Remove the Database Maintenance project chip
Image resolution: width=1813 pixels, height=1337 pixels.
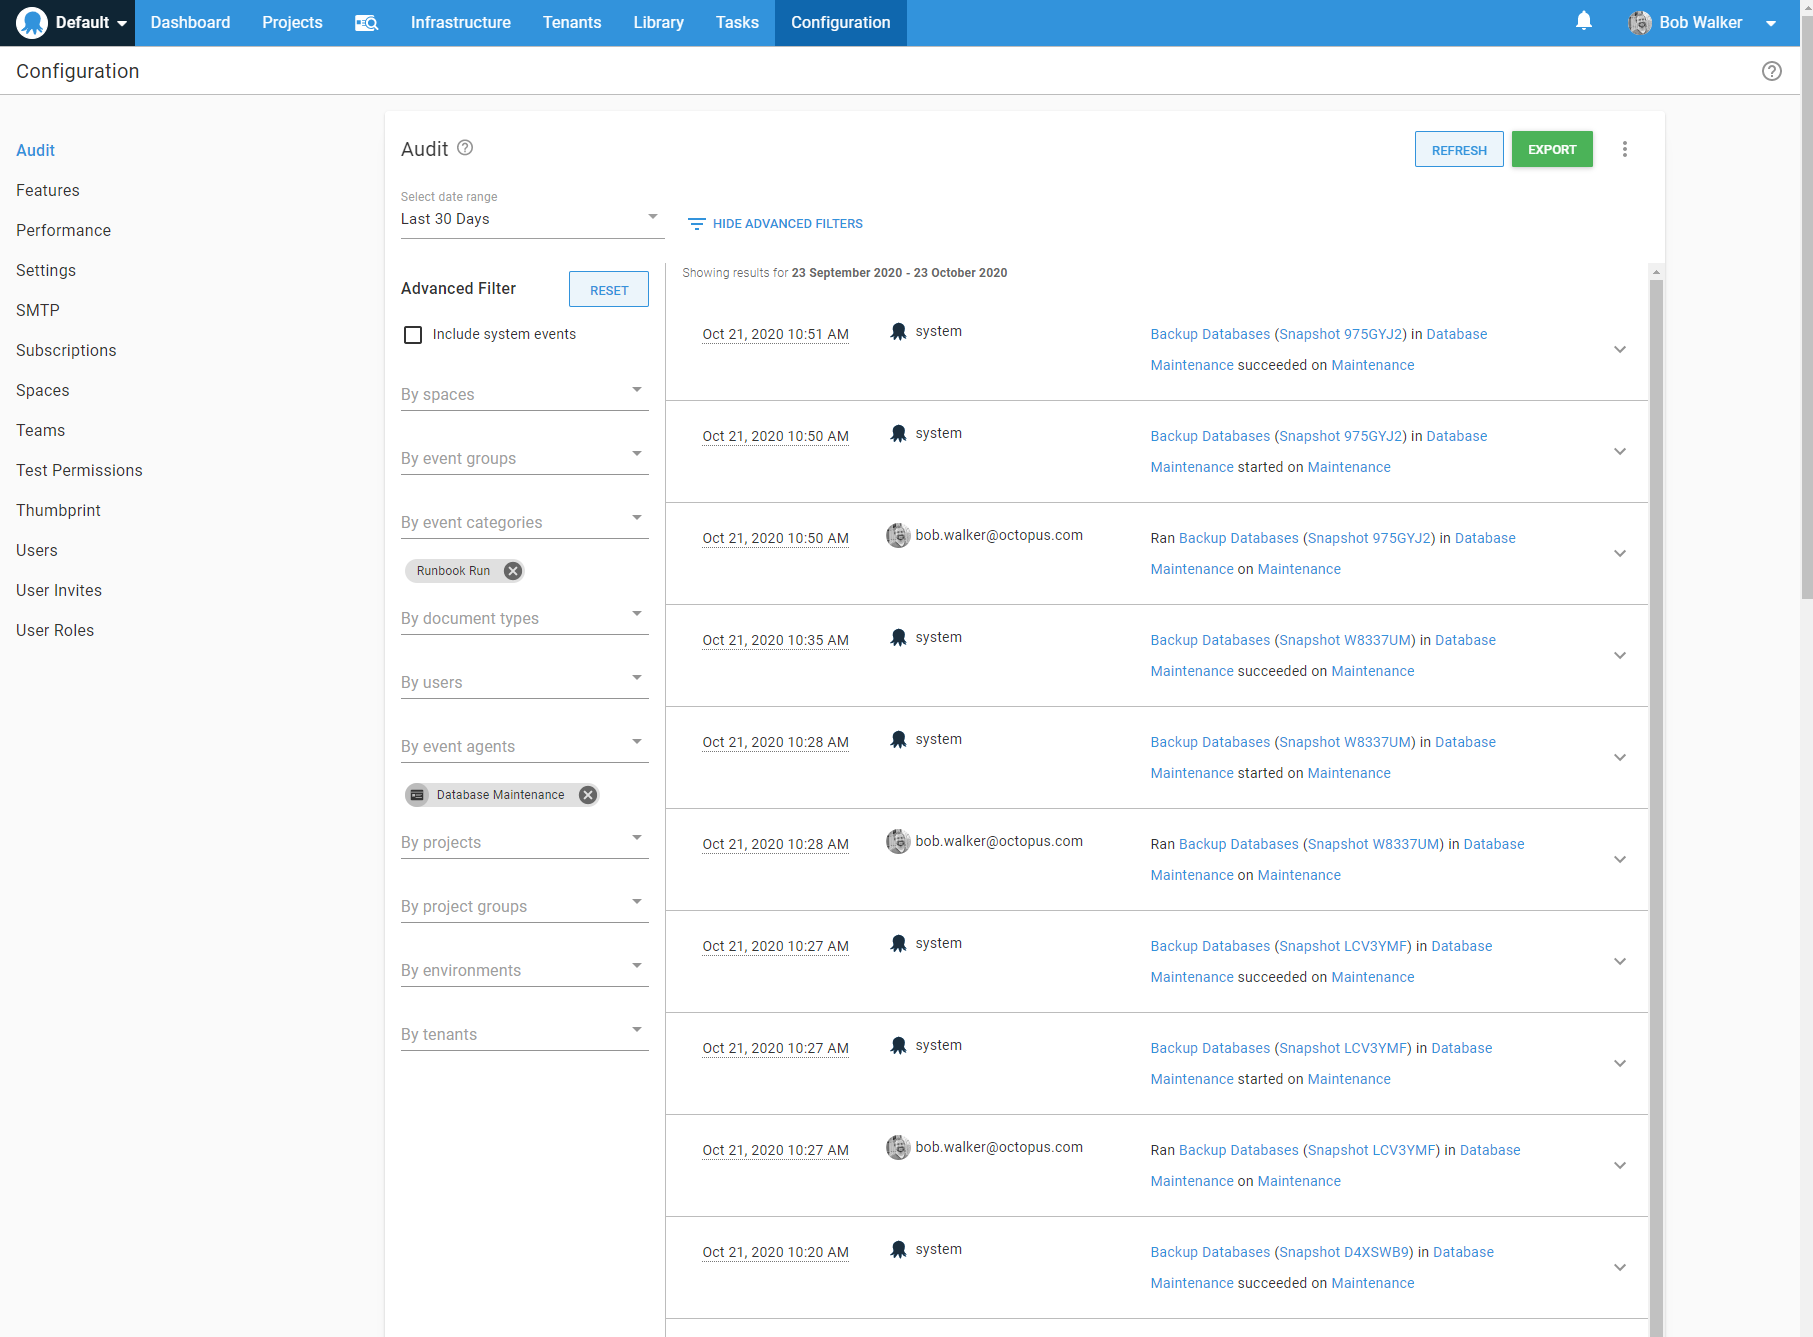click(x=588, y=795)
